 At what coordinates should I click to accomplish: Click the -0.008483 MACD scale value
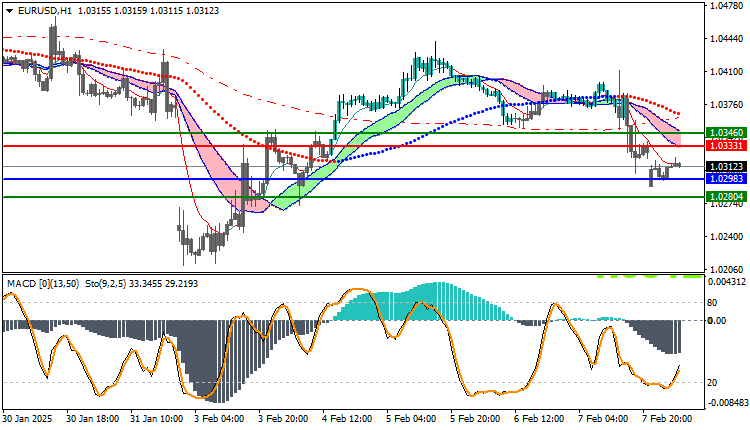click(727, 403)
